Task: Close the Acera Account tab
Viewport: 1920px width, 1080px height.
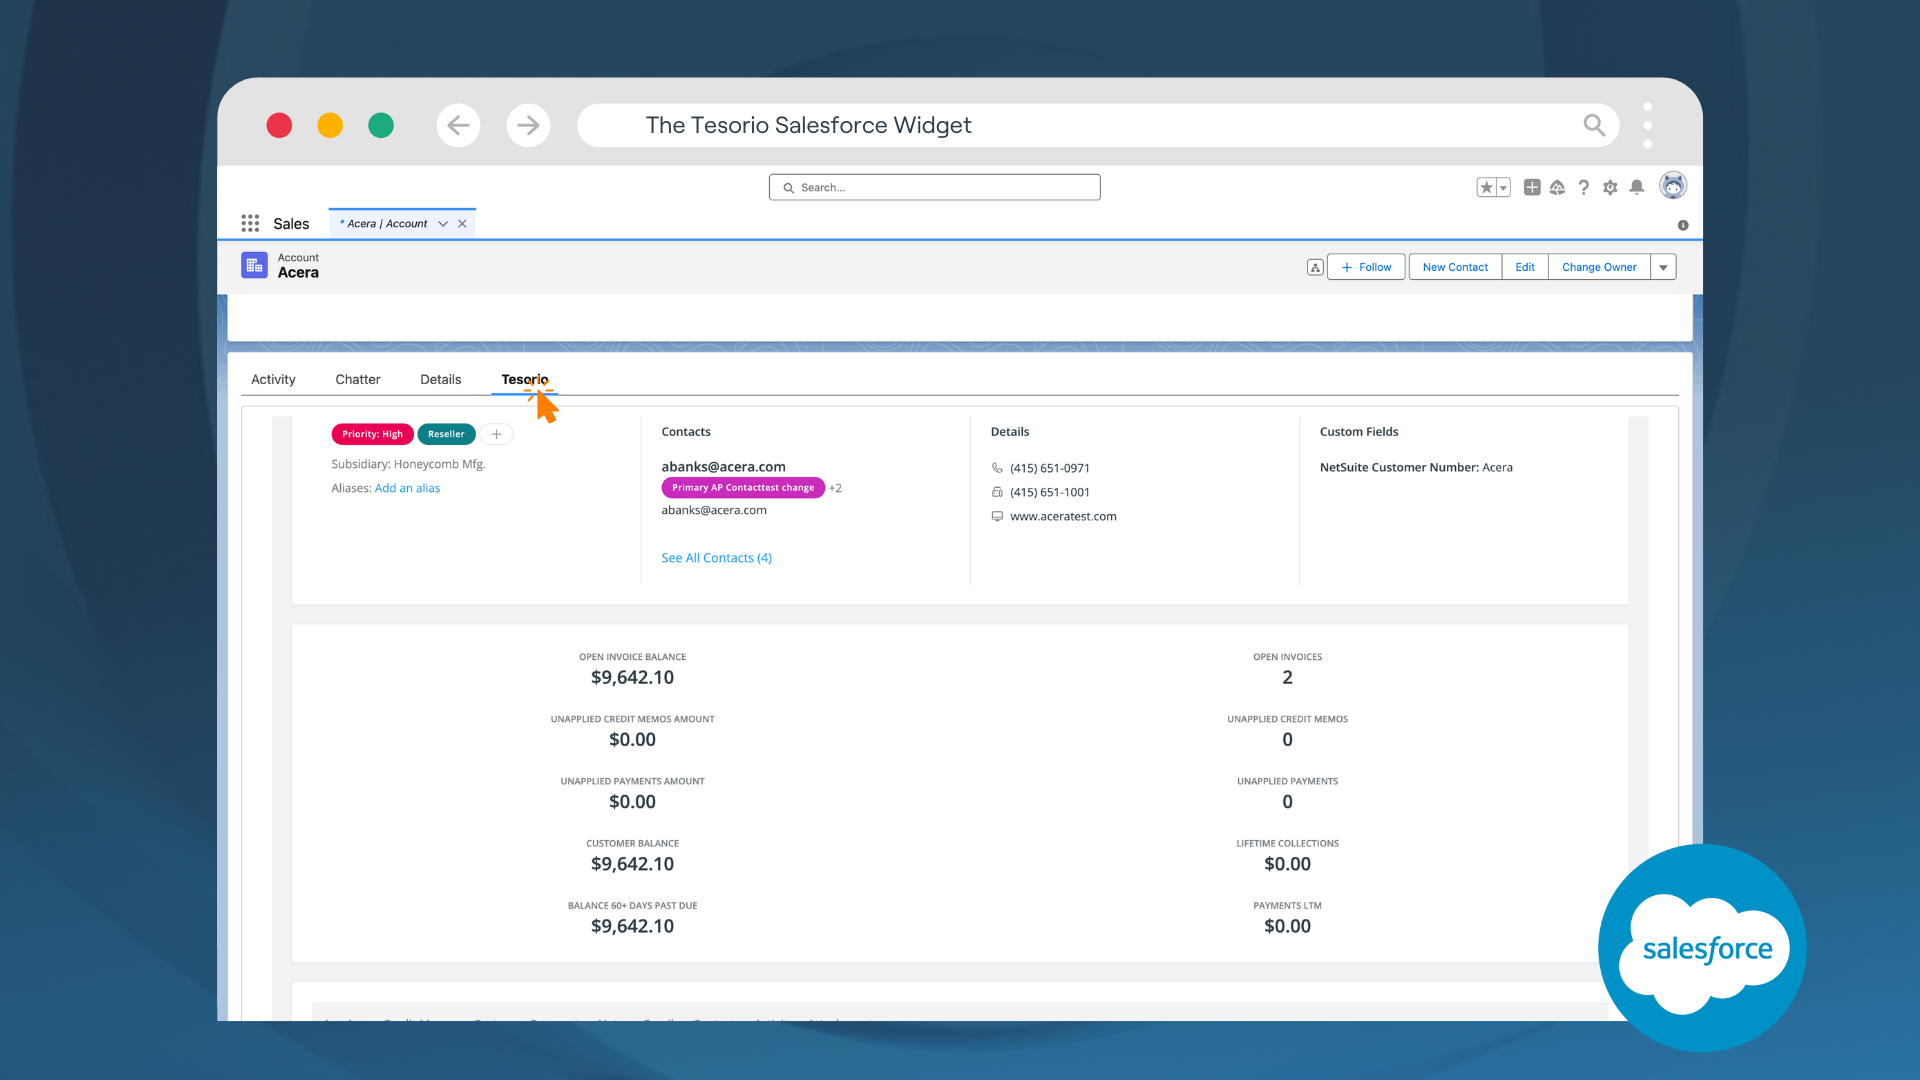Action: pos(462,224)
